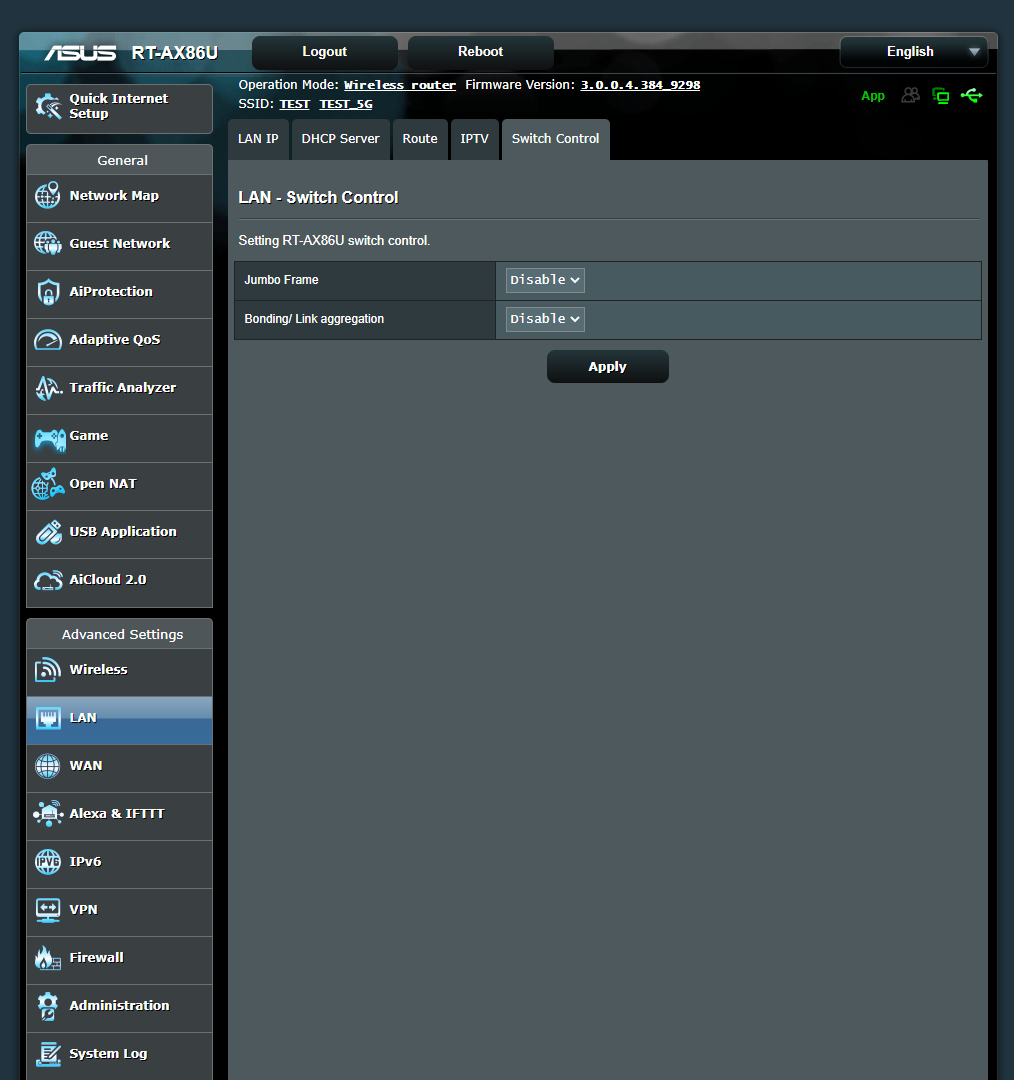The height and width of the screenshot is (1080, 1014).
Task: Click the System Log notepad icon
Action: coord(48,1054)
